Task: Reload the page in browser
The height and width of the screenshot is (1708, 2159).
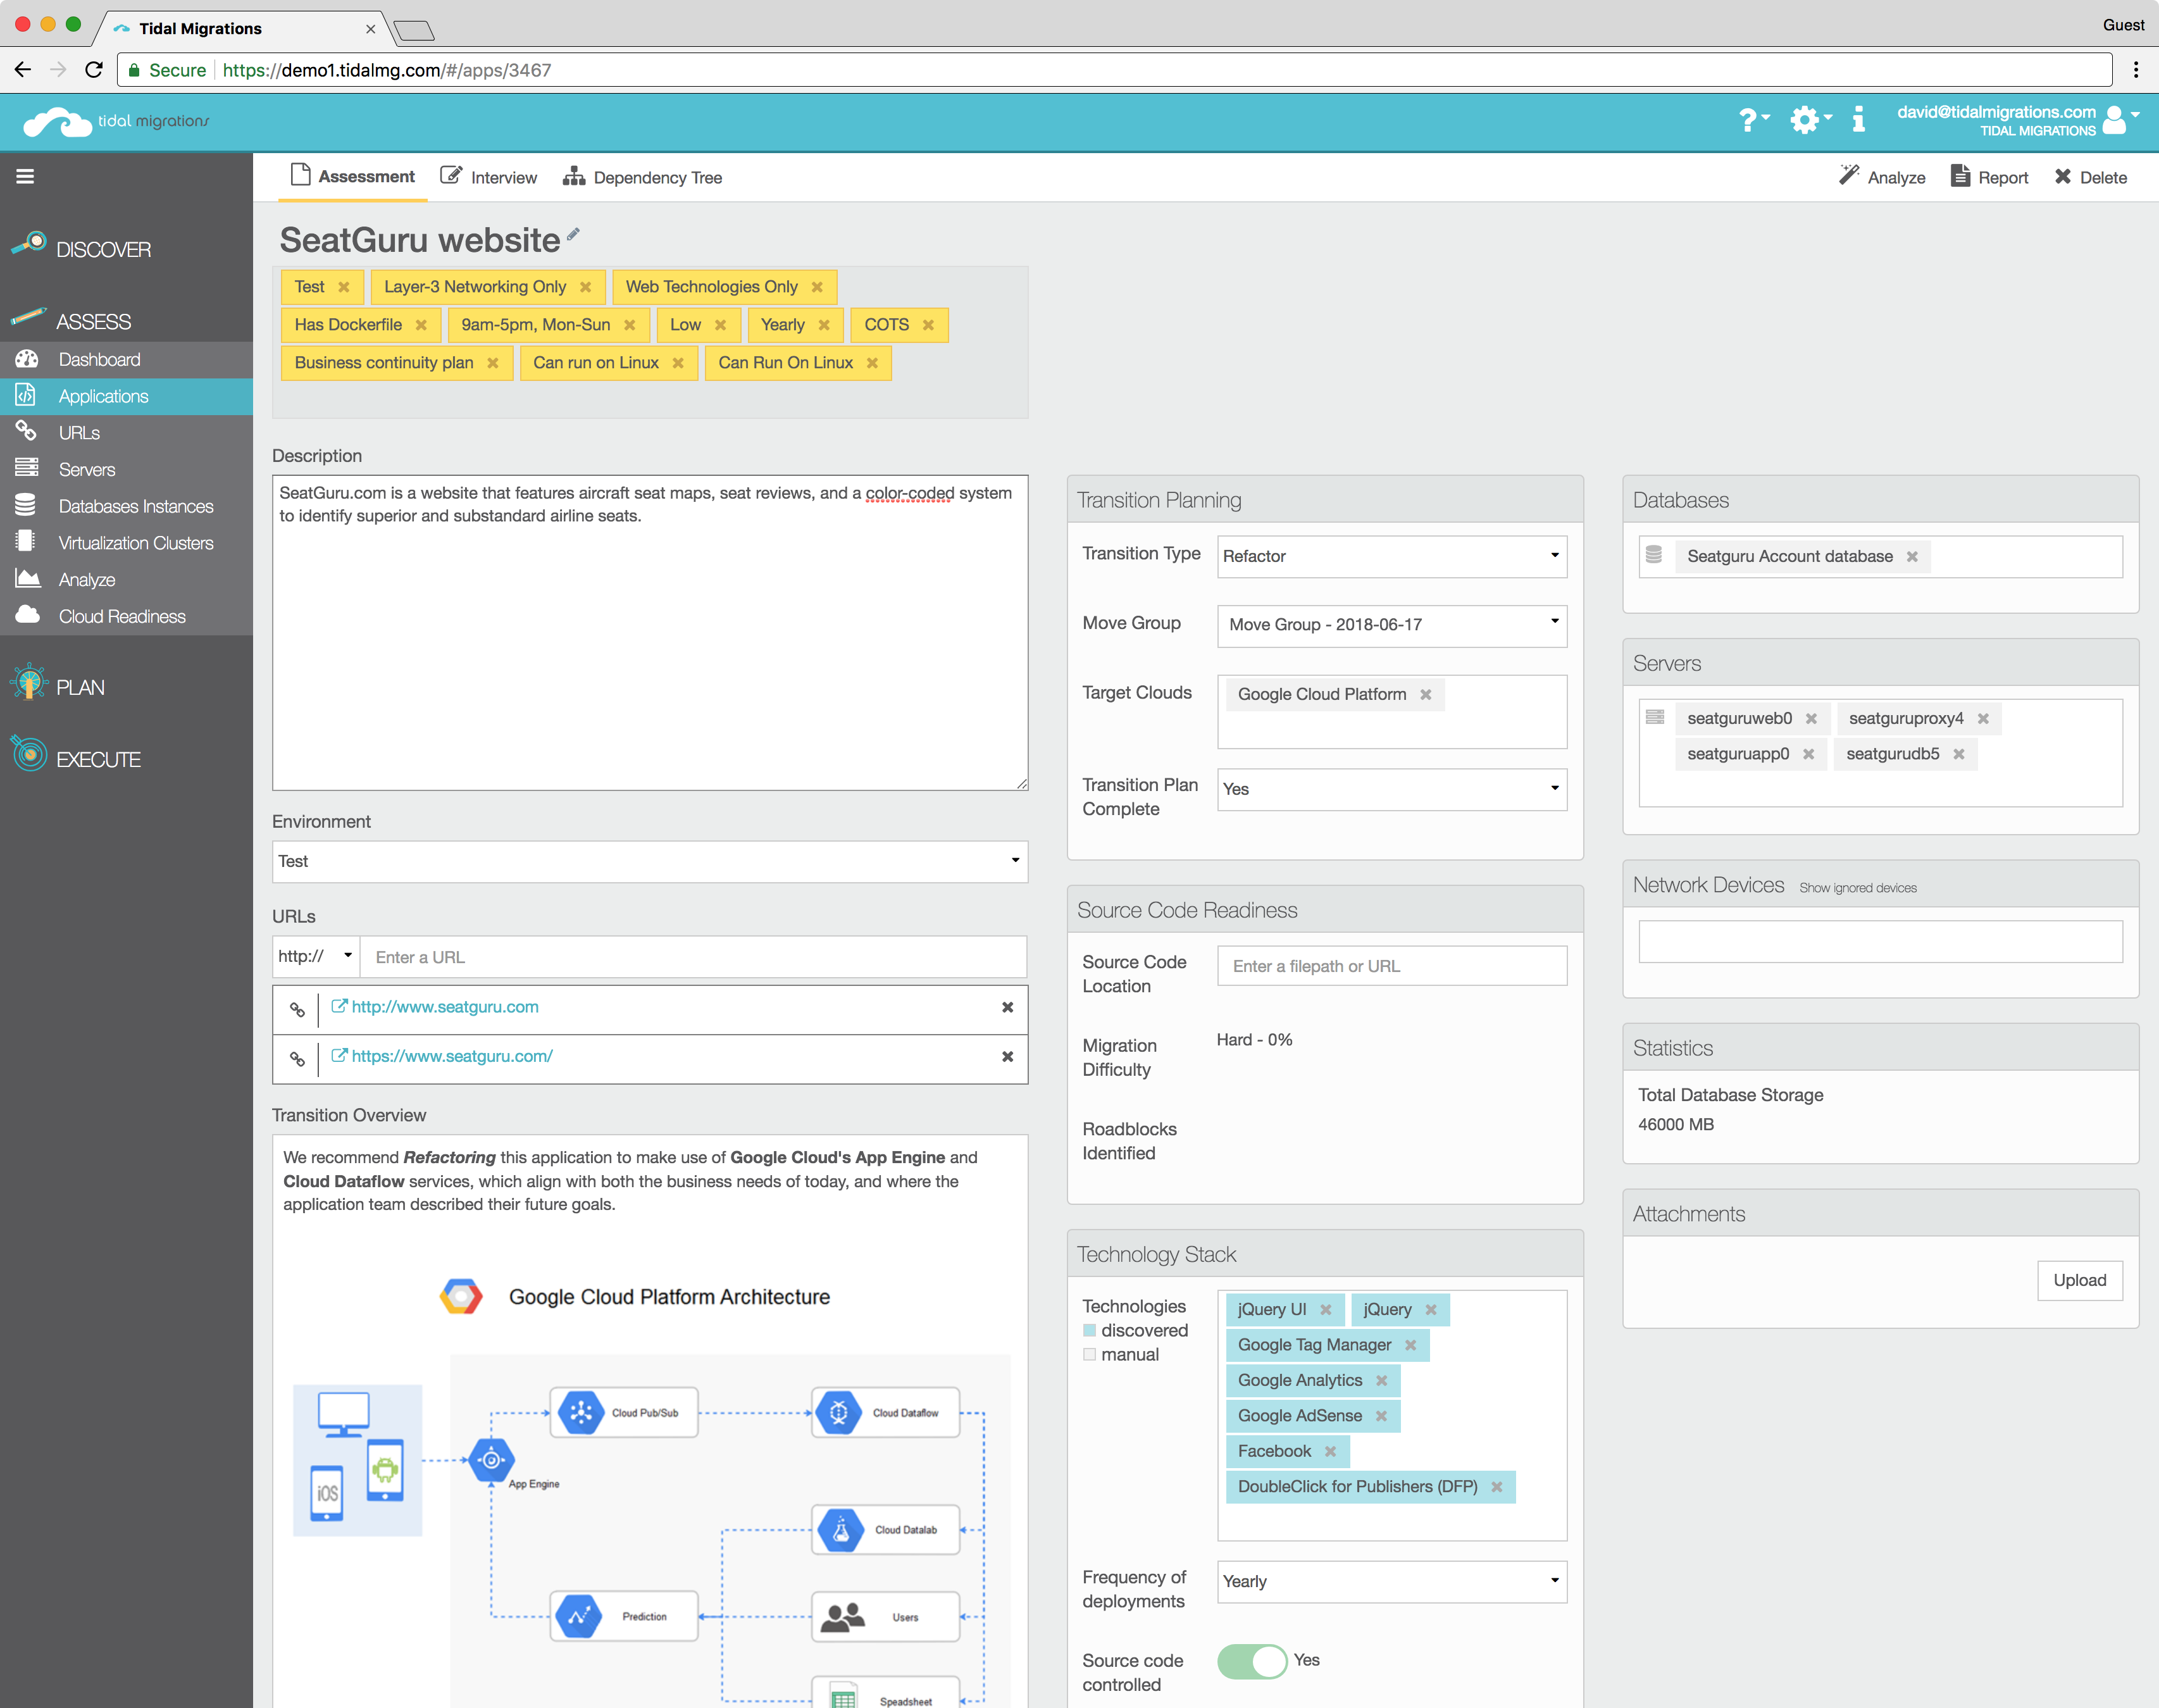Action: coord(94,70)
